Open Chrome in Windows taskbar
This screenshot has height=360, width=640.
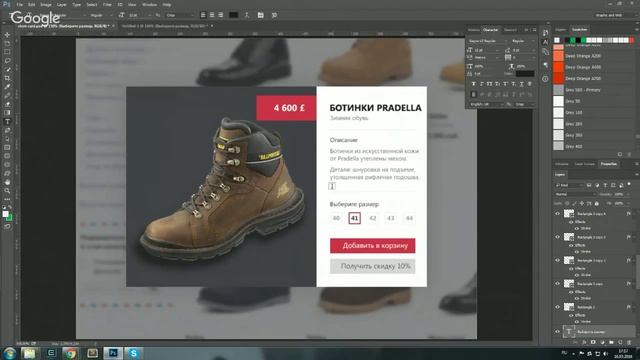click(x=71, y=353)
